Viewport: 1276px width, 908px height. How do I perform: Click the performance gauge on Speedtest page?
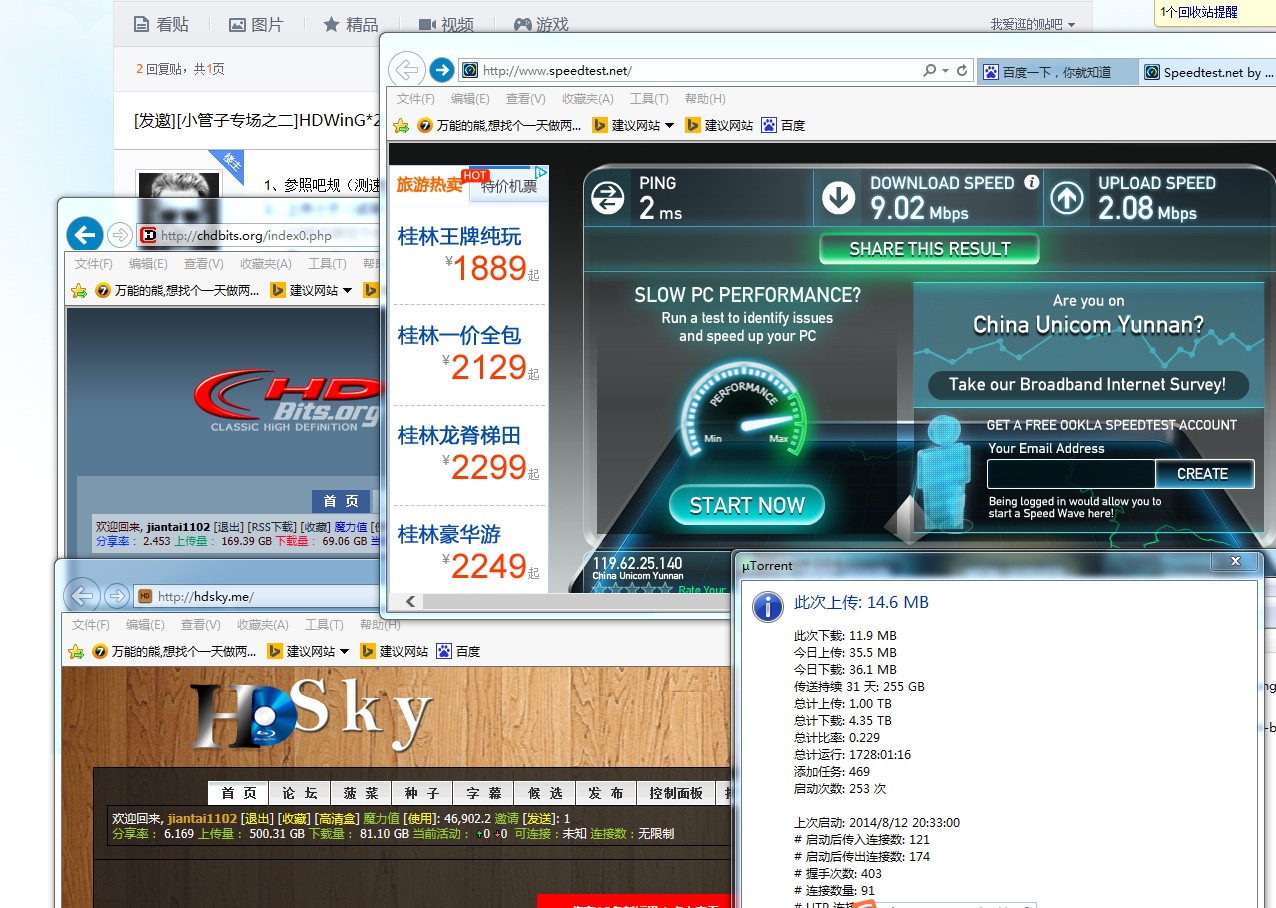(746, 412)
